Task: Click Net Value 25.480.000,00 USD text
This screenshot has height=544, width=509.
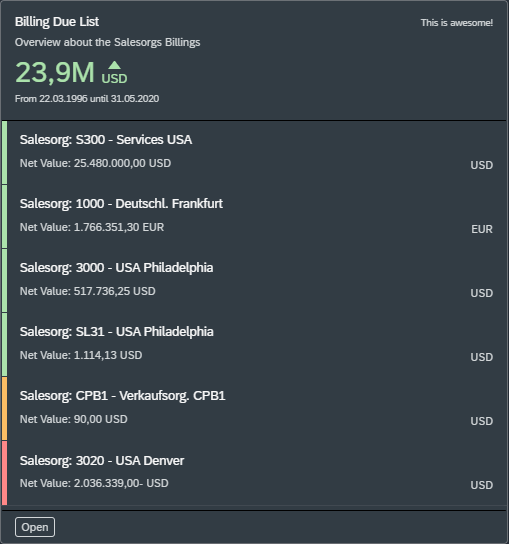Action: (x=95, y=163)
